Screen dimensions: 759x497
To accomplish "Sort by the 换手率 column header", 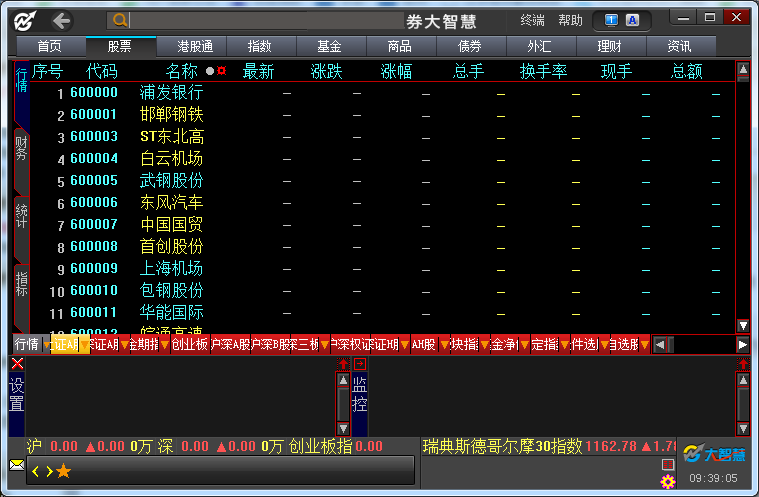I will (543, 72).
